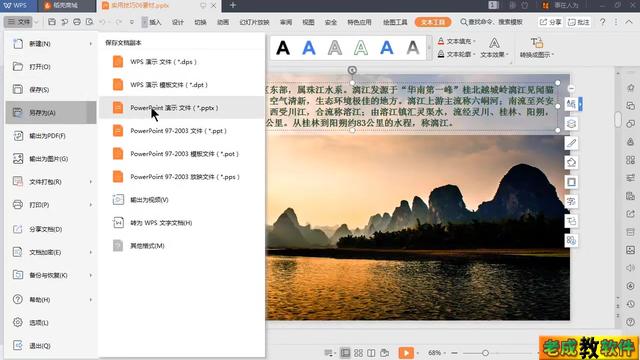Image resolution: width=640 pixels, height=360 pixels.
Task: Switch to normal view icon in status bar
Action: pos(345,353)
